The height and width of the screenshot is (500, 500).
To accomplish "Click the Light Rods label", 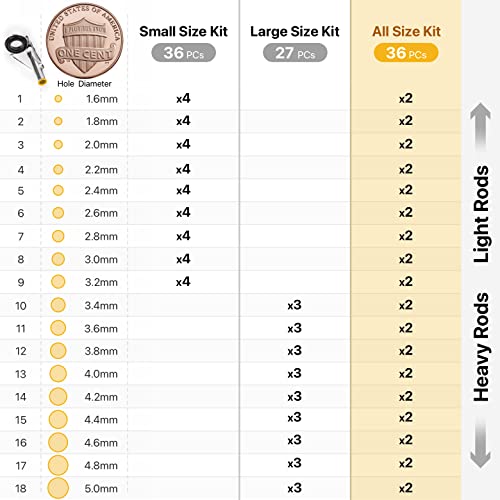I will click(x=481, y=214).
